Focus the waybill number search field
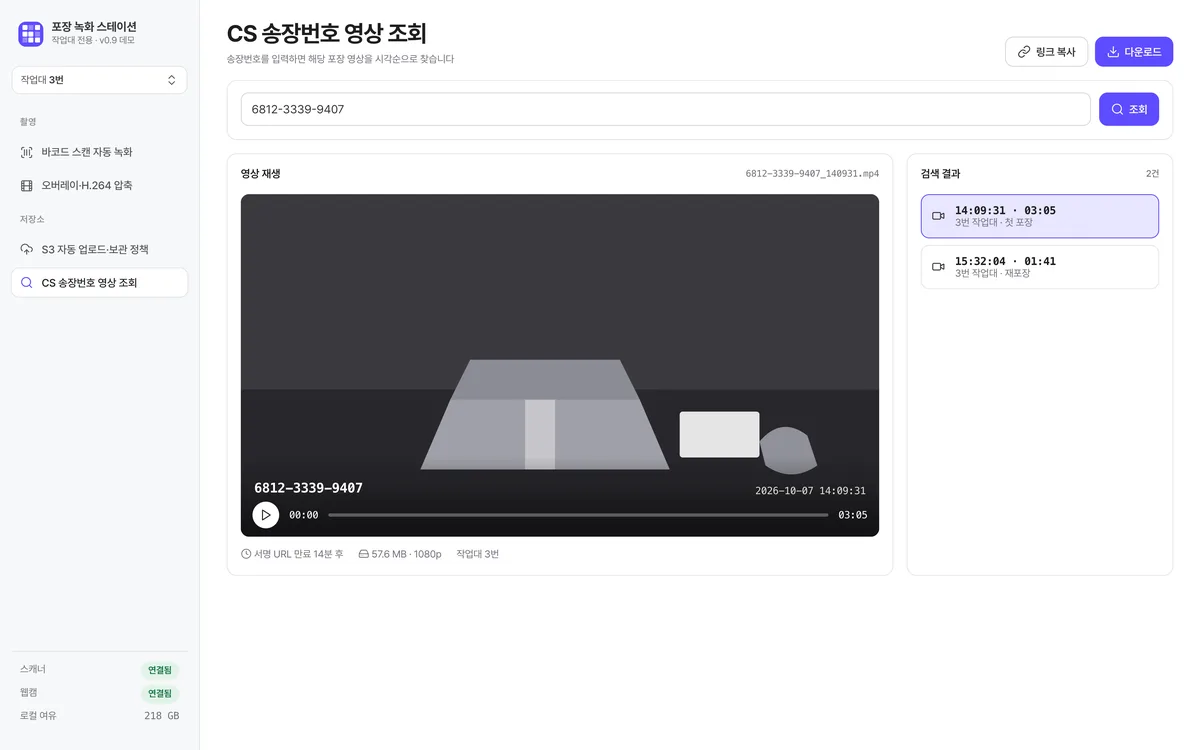The image size is (1200, 750). tap(665, 109)
